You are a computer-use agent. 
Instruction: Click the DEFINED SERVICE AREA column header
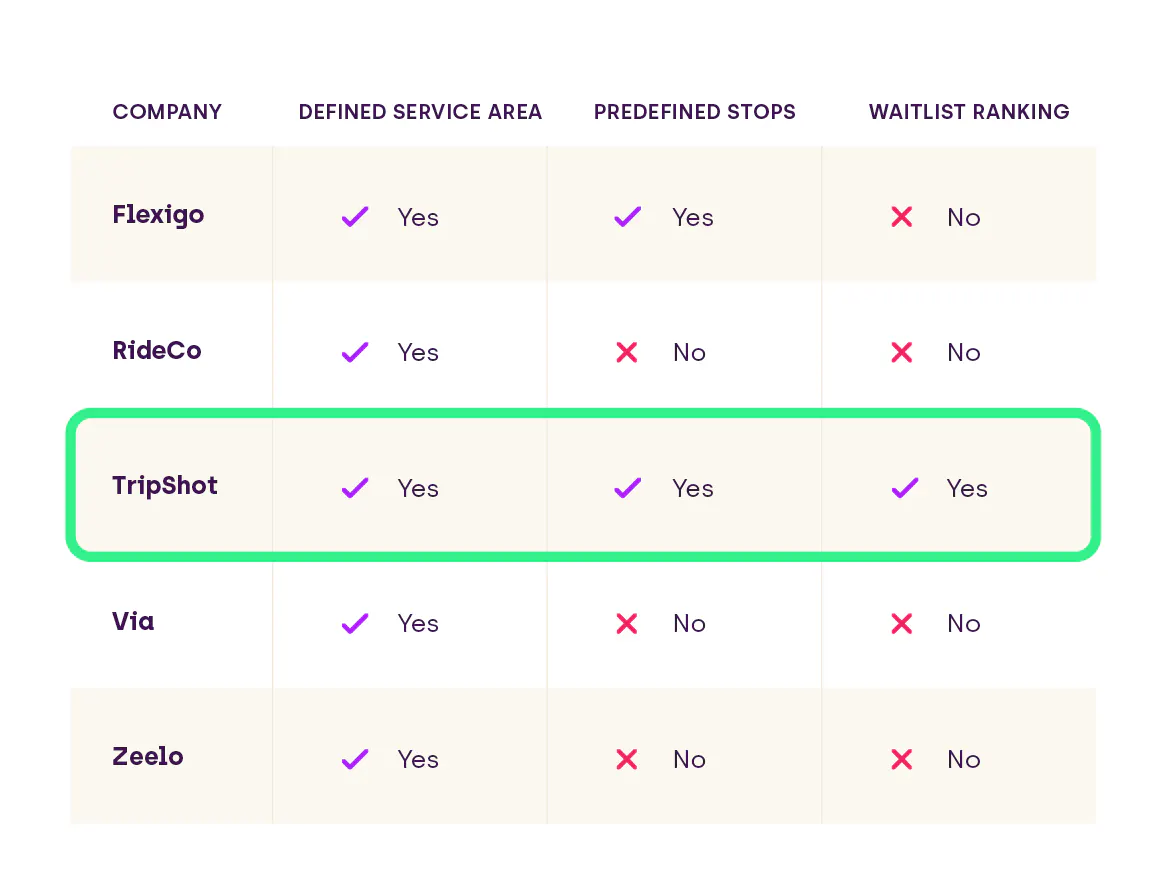pos(420,112)
